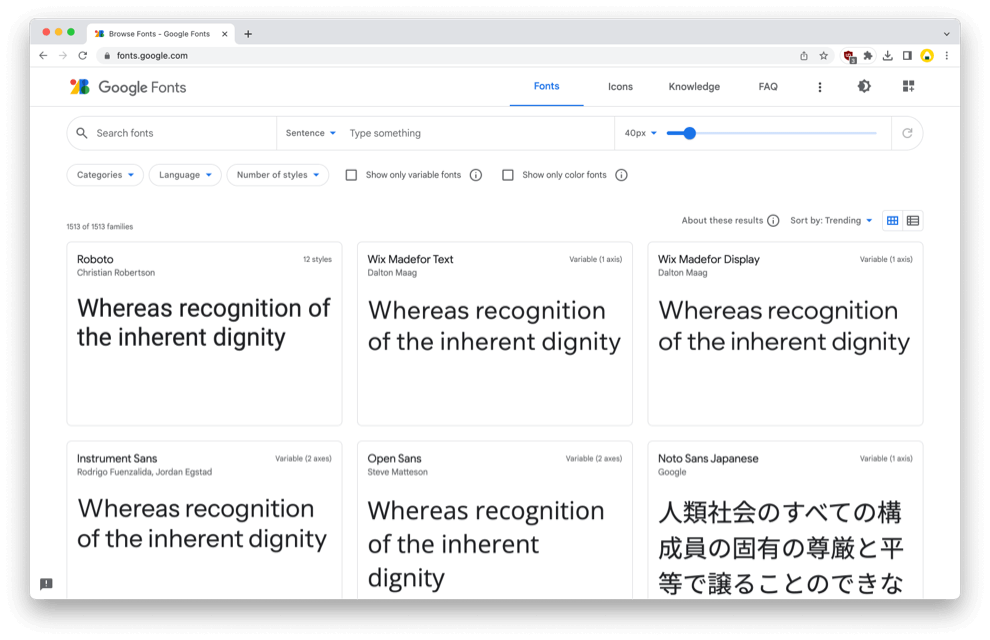
Task: Switch to grid view layout
Action: tap(893, 221)
